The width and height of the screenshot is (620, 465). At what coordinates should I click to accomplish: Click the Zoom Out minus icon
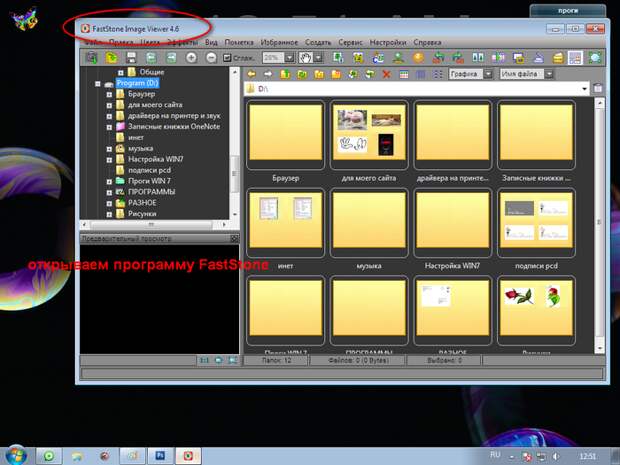point(211,58)
